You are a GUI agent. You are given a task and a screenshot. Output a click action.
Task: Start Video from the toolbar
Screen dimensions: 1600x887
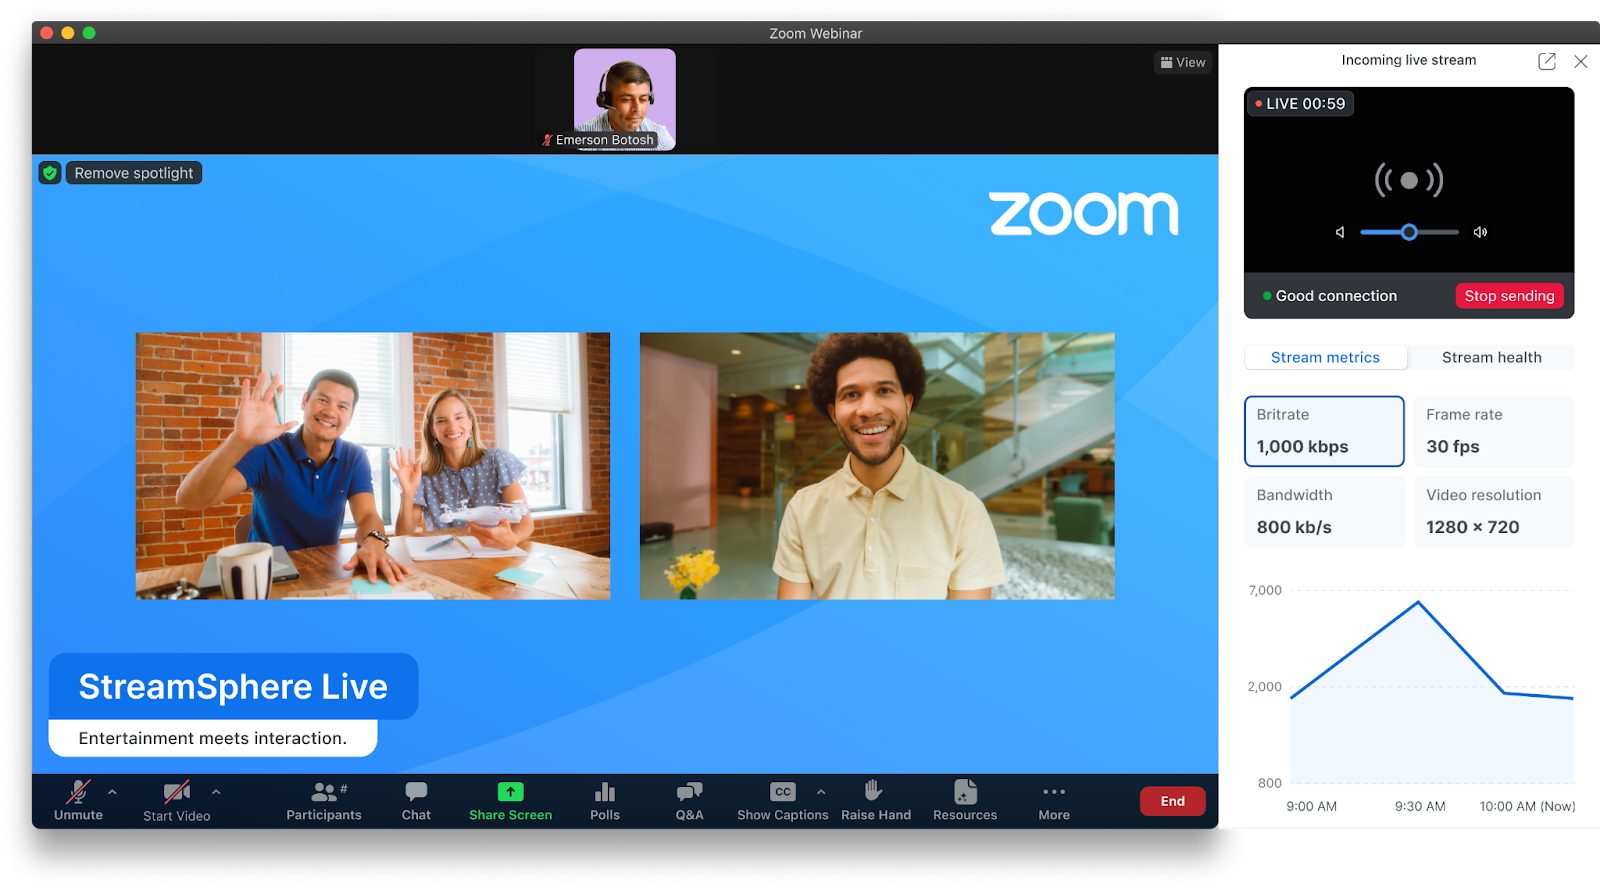tap(177, 801)
